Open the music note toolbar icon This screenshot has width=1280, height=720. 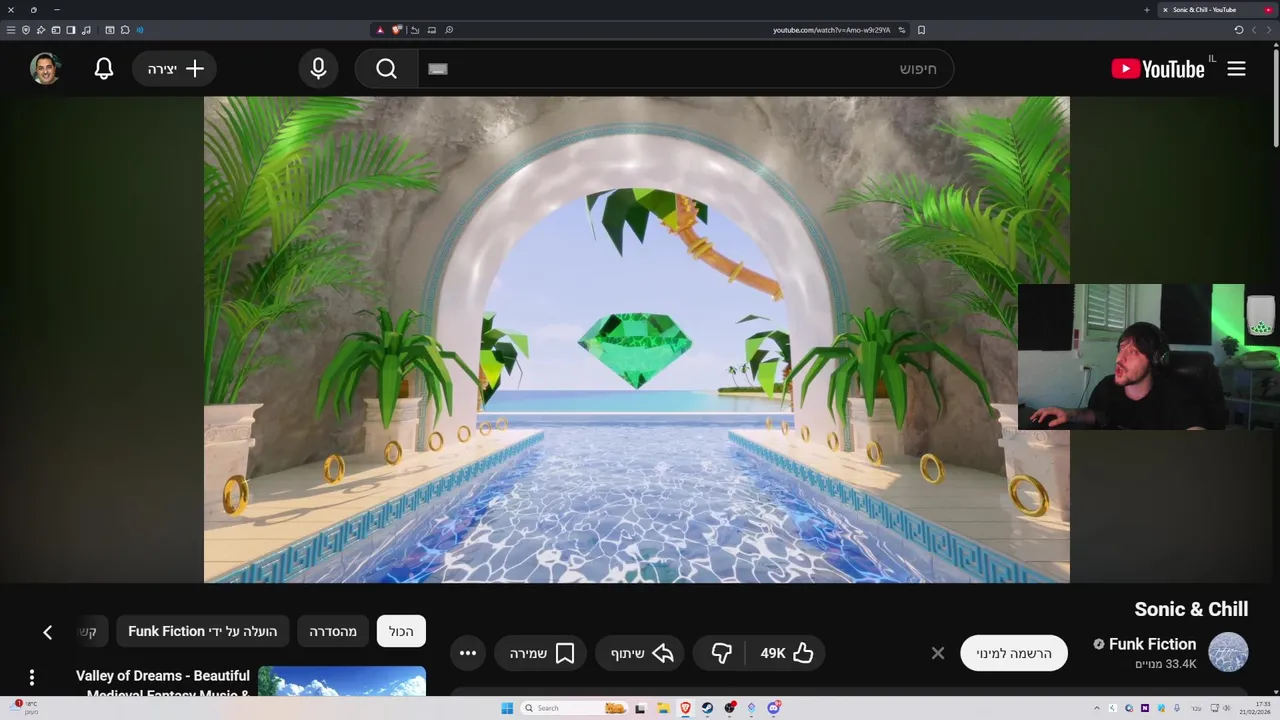tap(86, 30)
